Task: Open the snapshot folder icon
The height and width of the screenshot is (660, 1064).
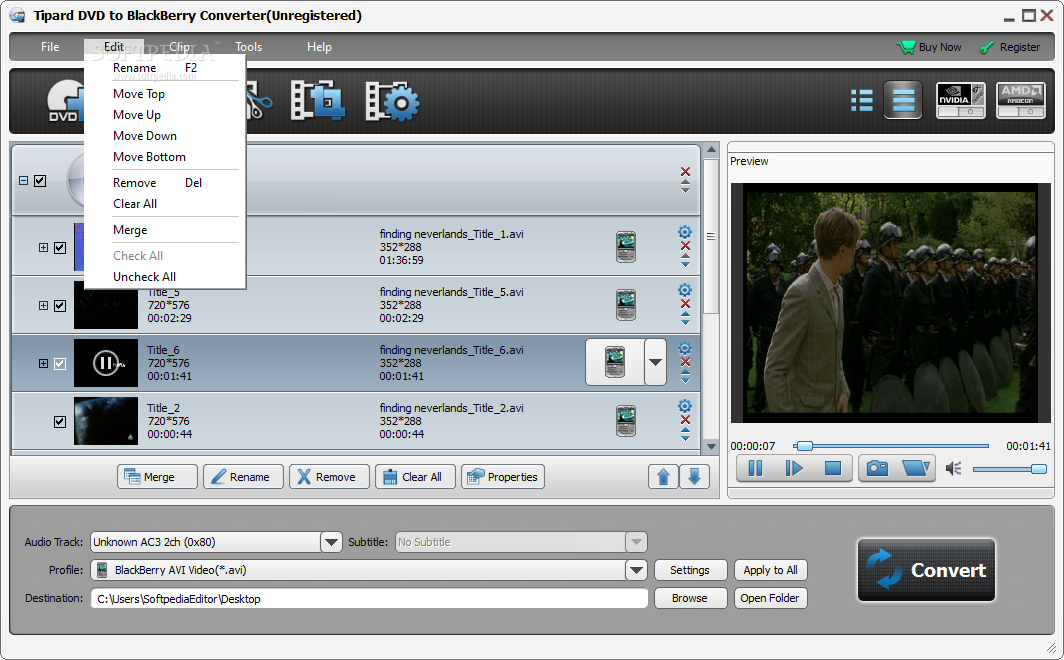Action: tap(915, 468)
